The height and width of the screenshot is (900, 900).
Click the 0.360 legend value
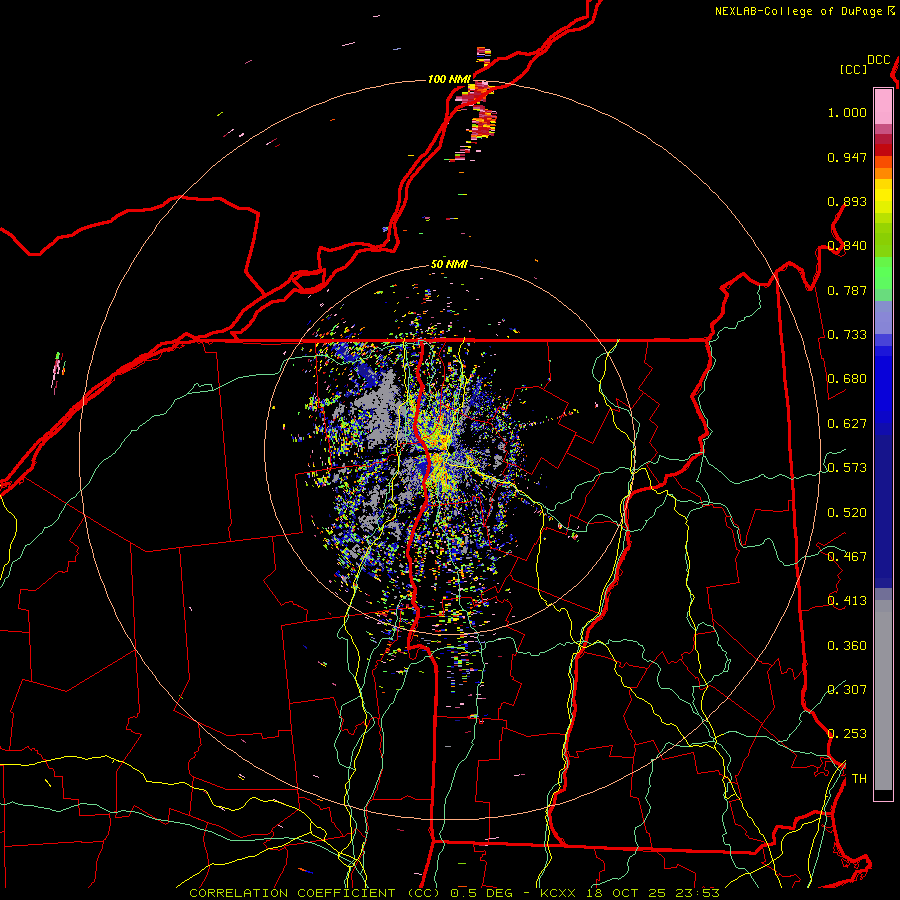tap(847, 646)
